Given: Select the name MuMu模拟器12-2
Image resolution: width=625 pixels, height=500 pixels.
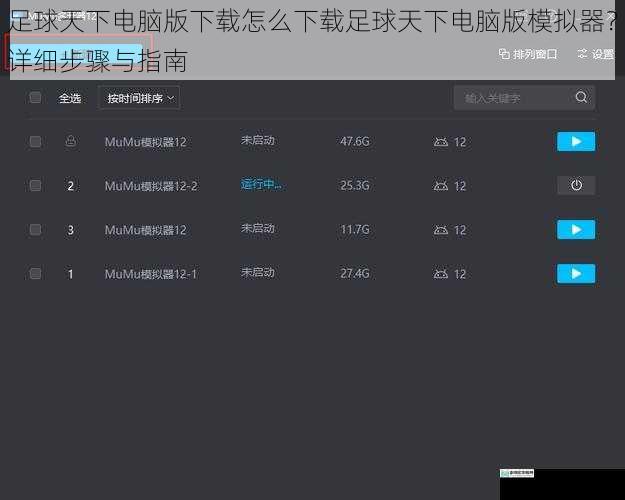Looking at the screenshot, I should [x=151, y=186].
